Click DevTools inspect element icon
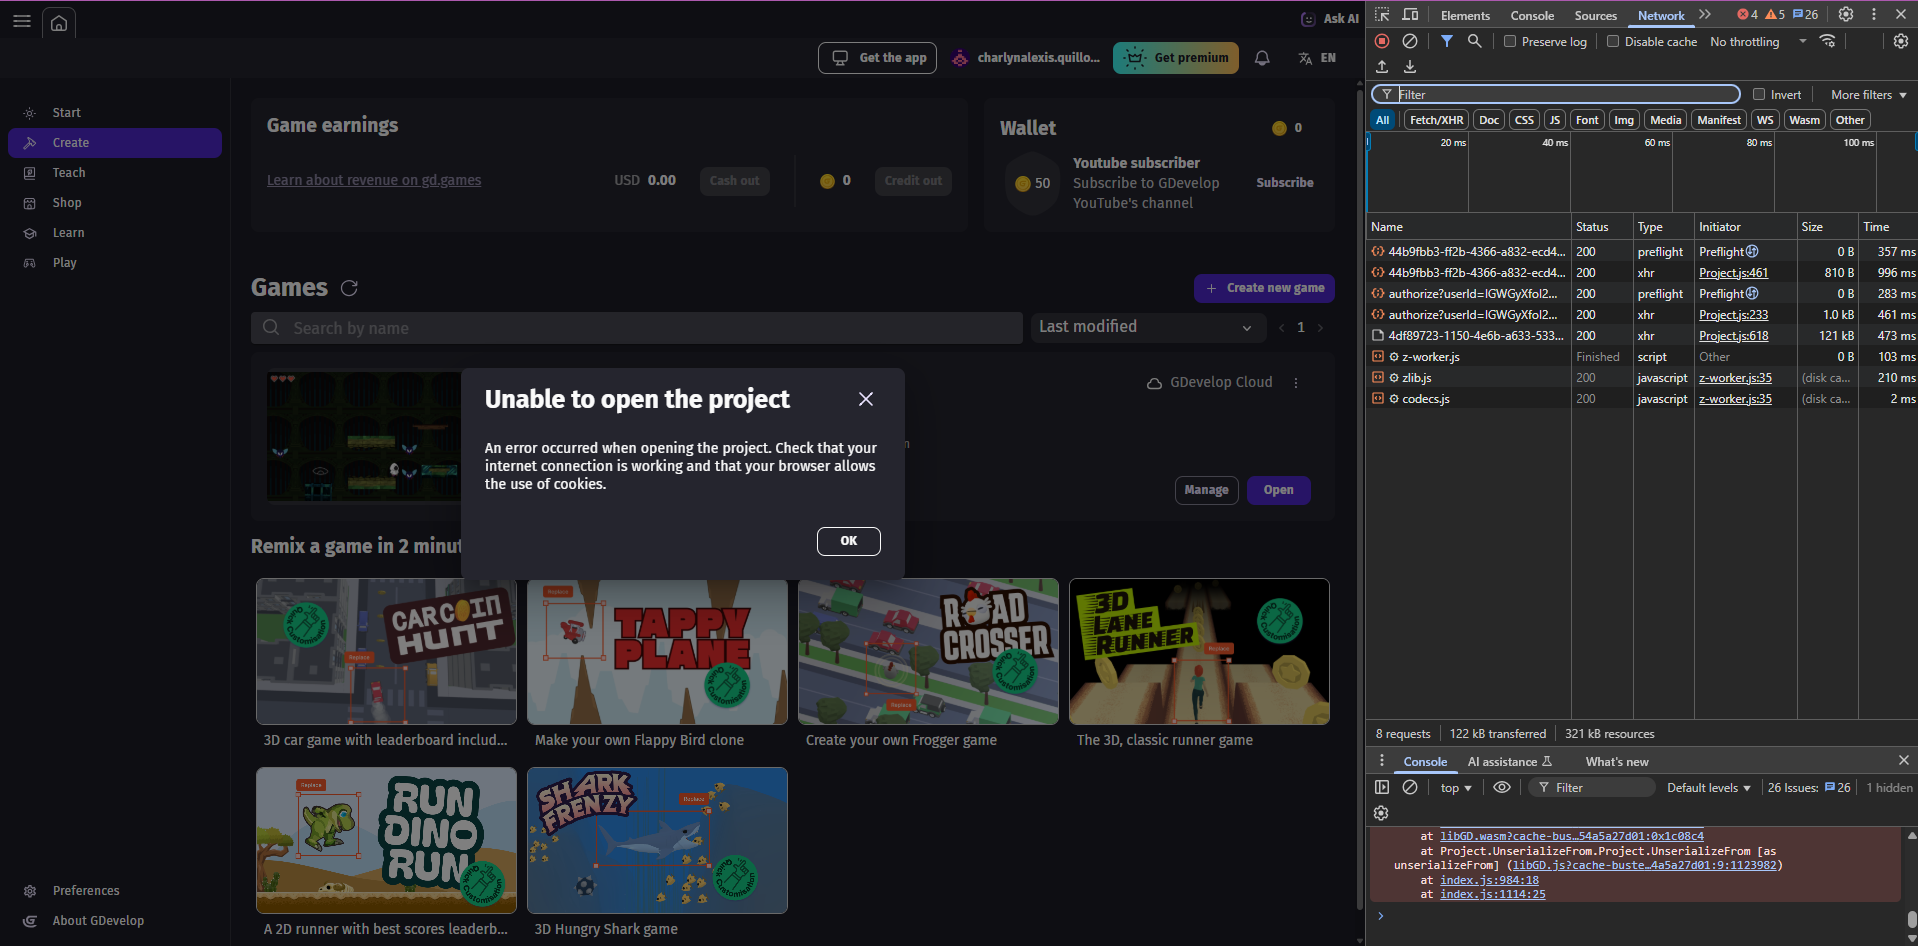Image resolution: width=1918 pixels, height=946 pixels. click(1382, 14)
